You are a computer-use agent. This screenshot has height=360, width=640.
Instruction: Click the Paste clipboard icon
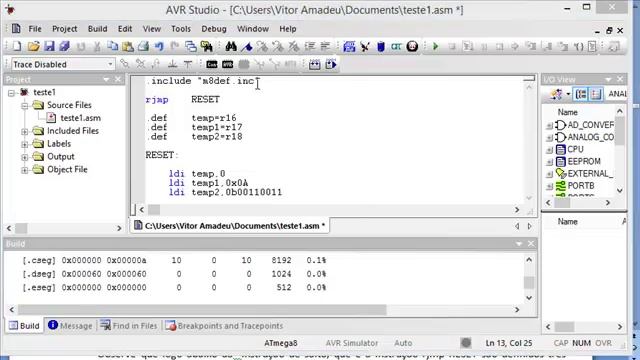point(128,47)
